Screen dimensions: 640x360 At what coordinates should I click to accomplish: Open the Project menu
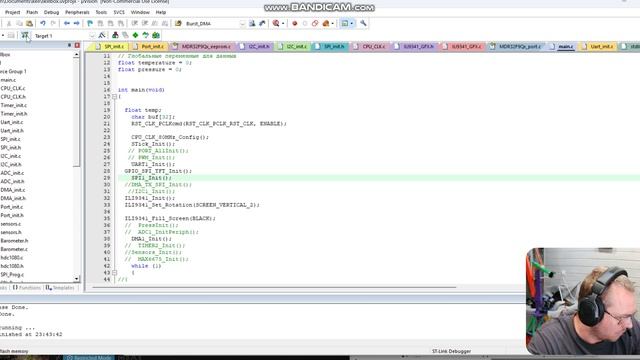[x=13, y=13]
